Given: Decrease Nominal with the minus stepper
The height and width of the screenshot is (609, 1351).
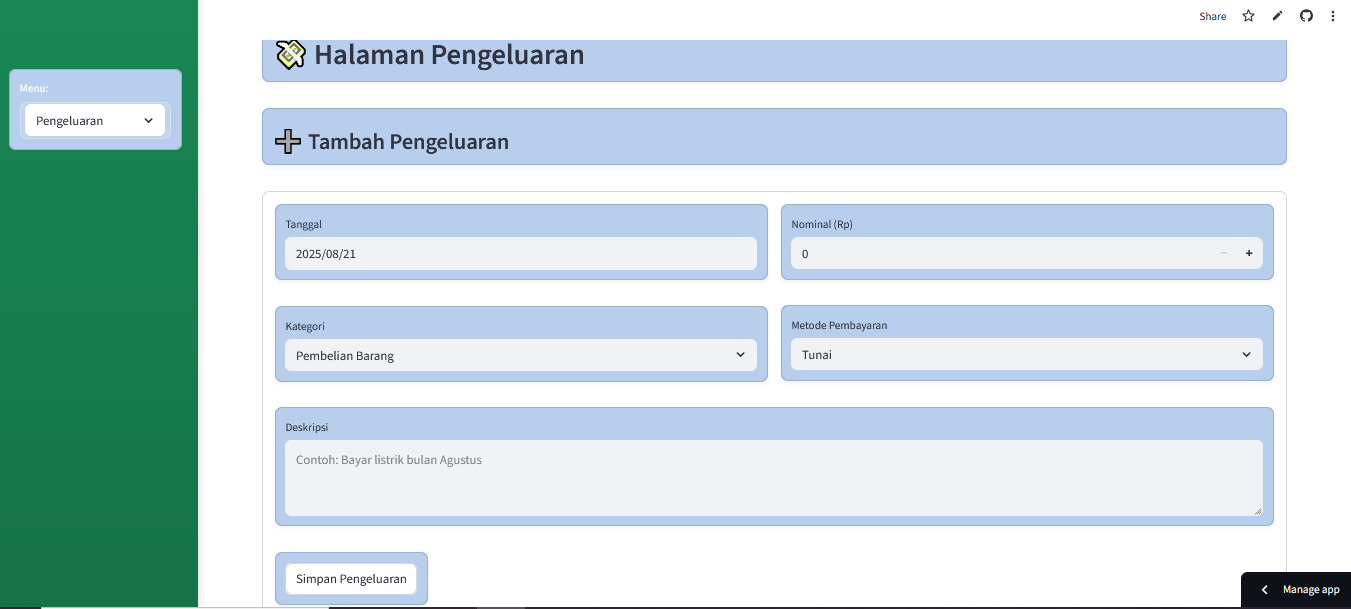Looking at the screenshot, I should click(x=1223, y=254).
